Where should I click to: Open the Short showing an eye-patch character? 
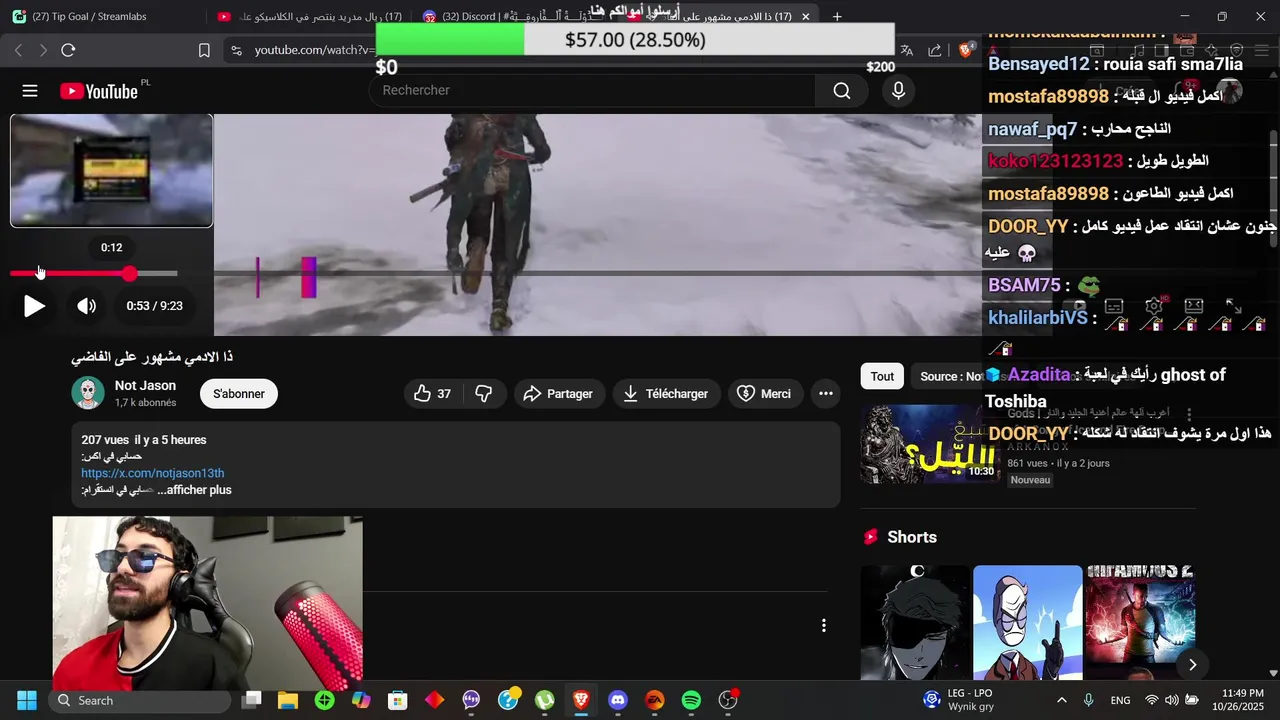[915, 623]
